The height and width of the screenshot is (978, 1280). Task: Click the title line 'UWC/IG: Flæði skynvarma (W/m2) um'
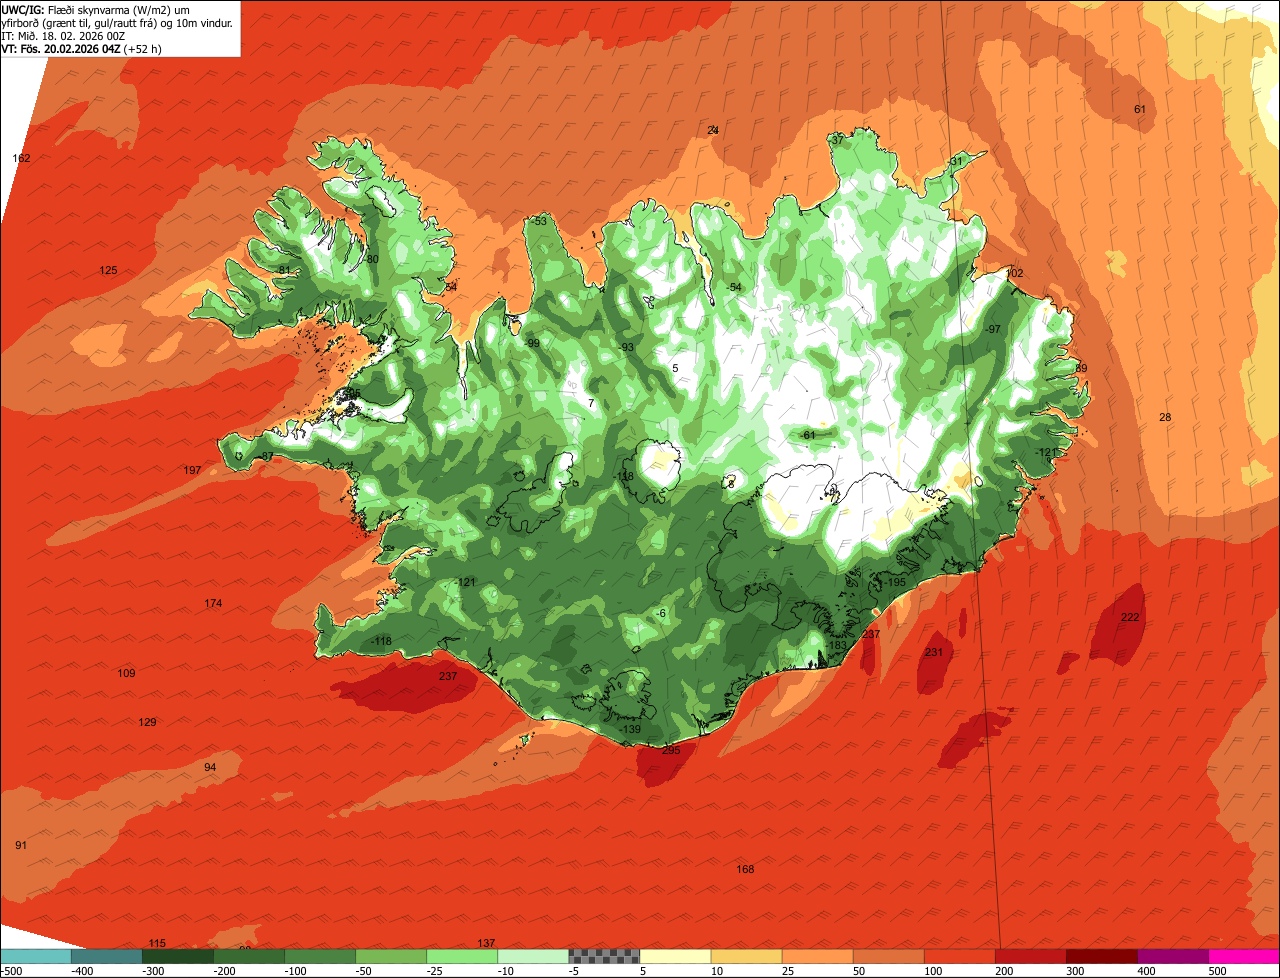[95, 10]
